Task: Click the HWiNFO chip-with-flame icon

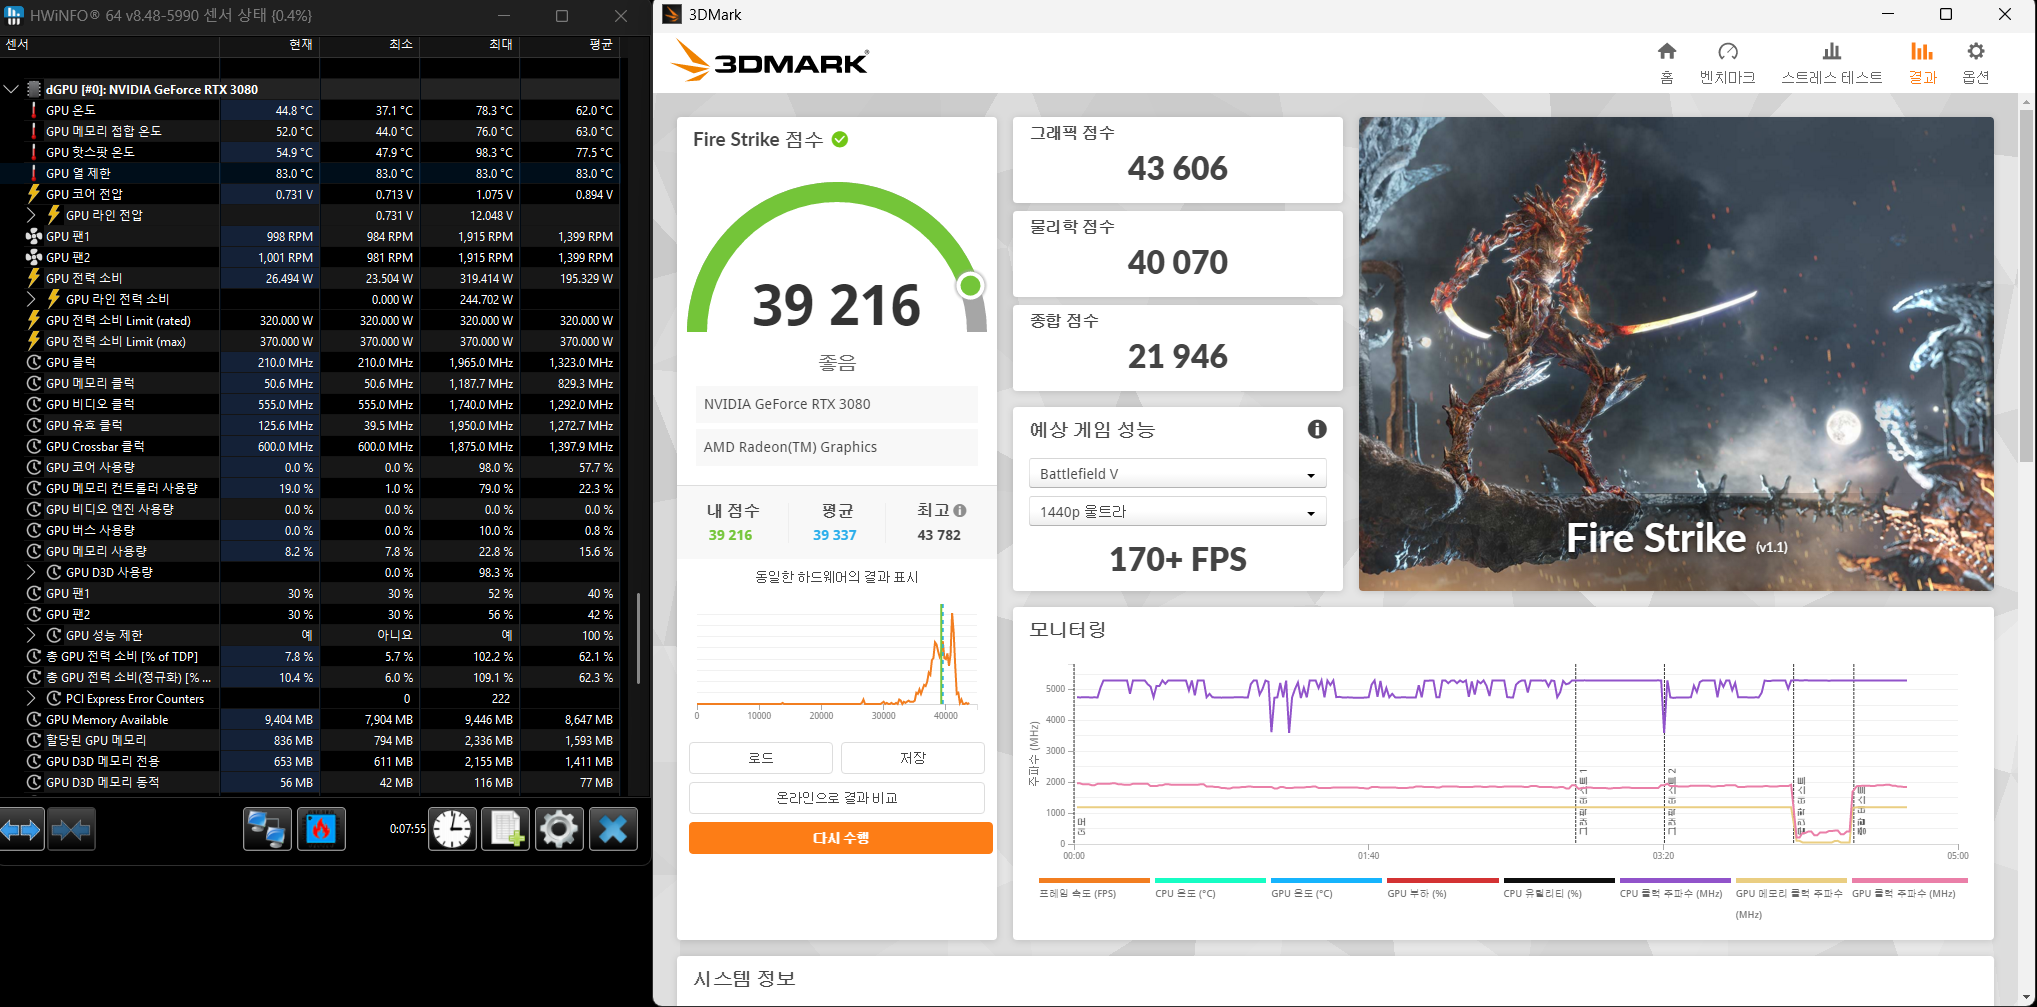Action: (321, 829)
